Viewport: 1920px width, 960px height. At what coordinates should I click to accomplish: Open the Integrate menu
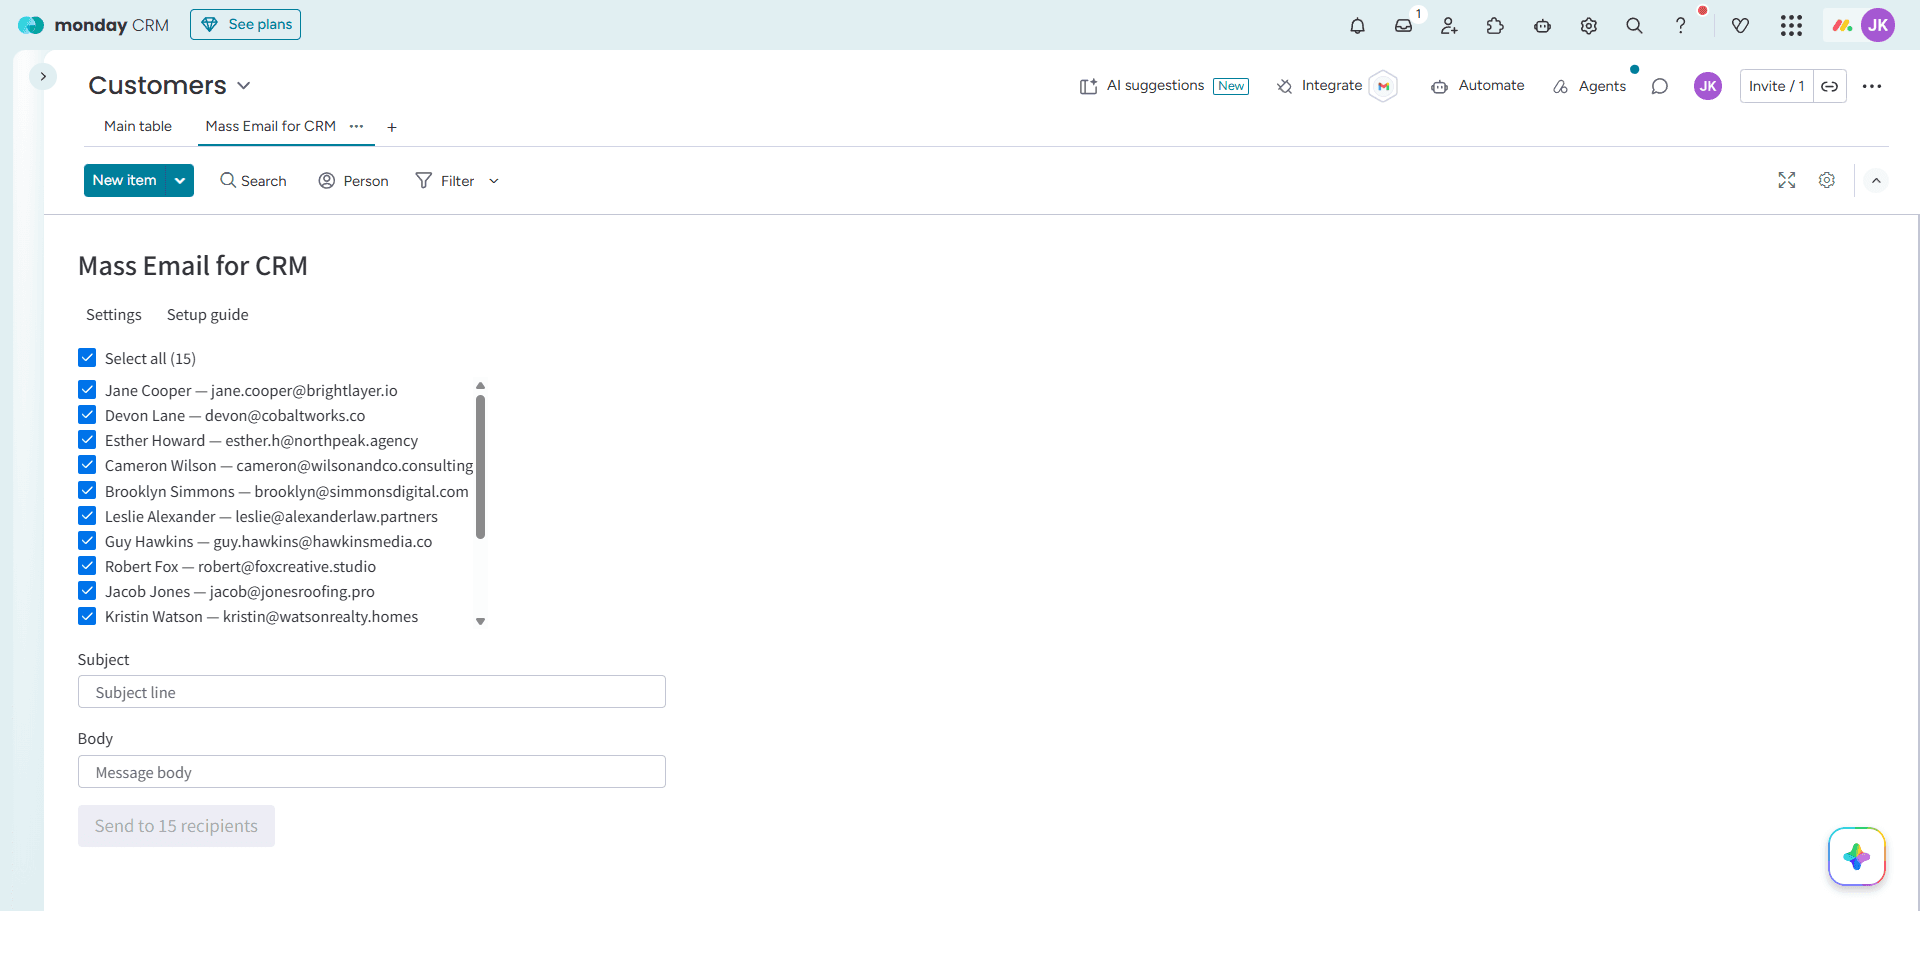point(1319,86)
